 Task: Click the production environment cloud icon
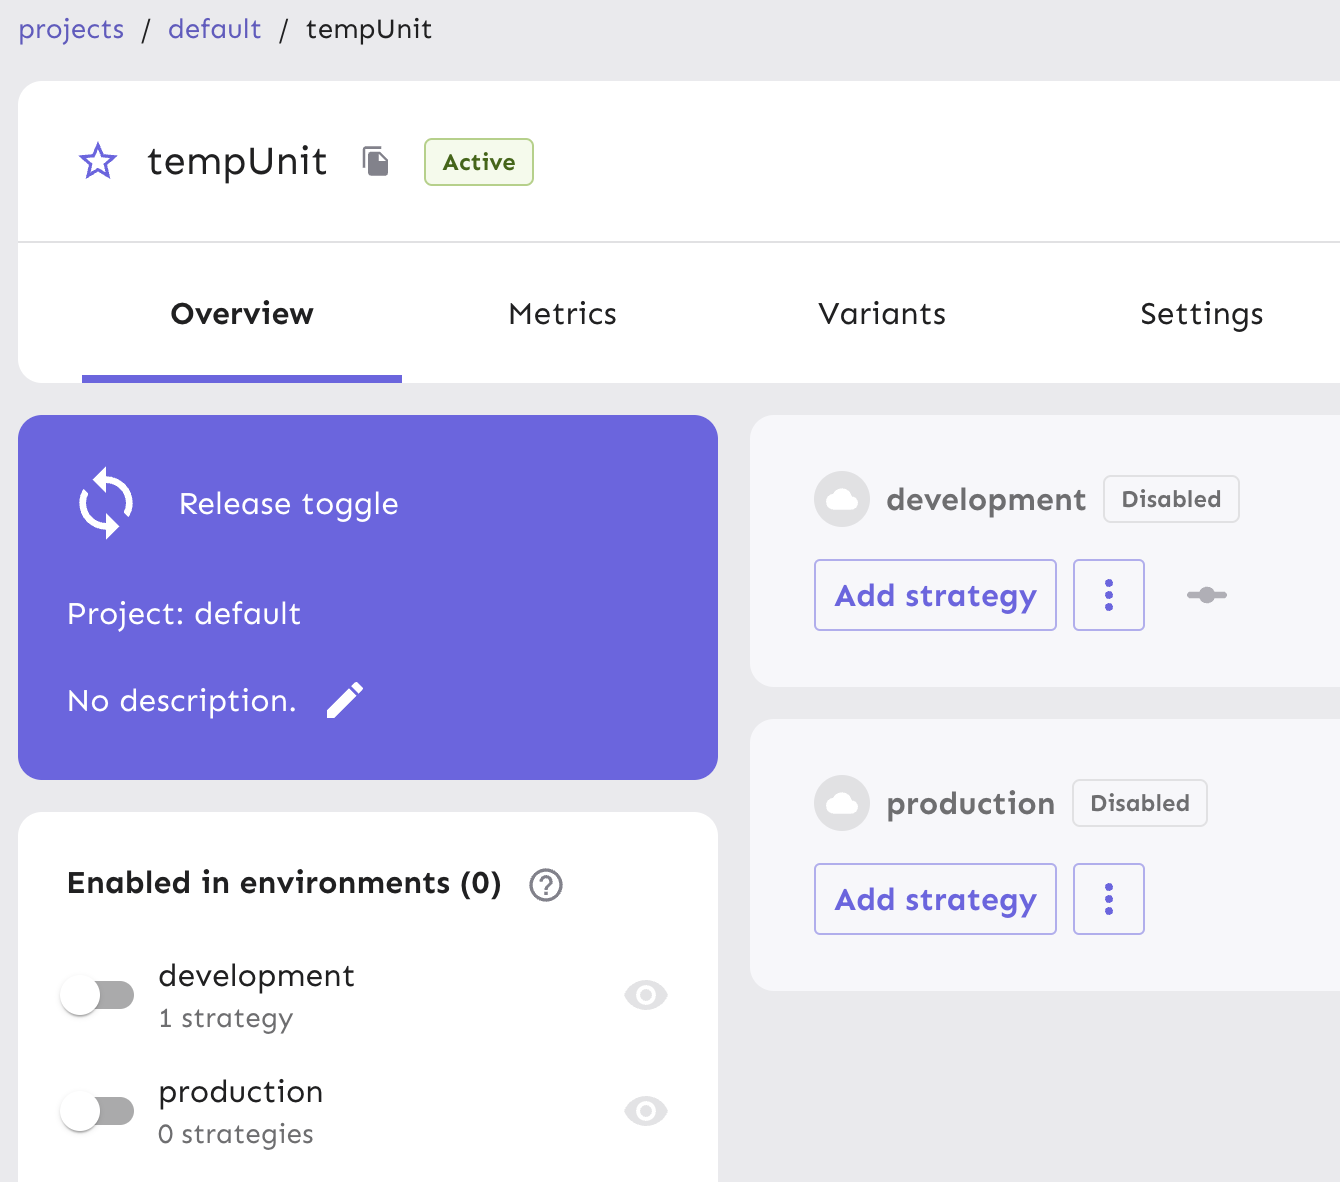(841, 803)
